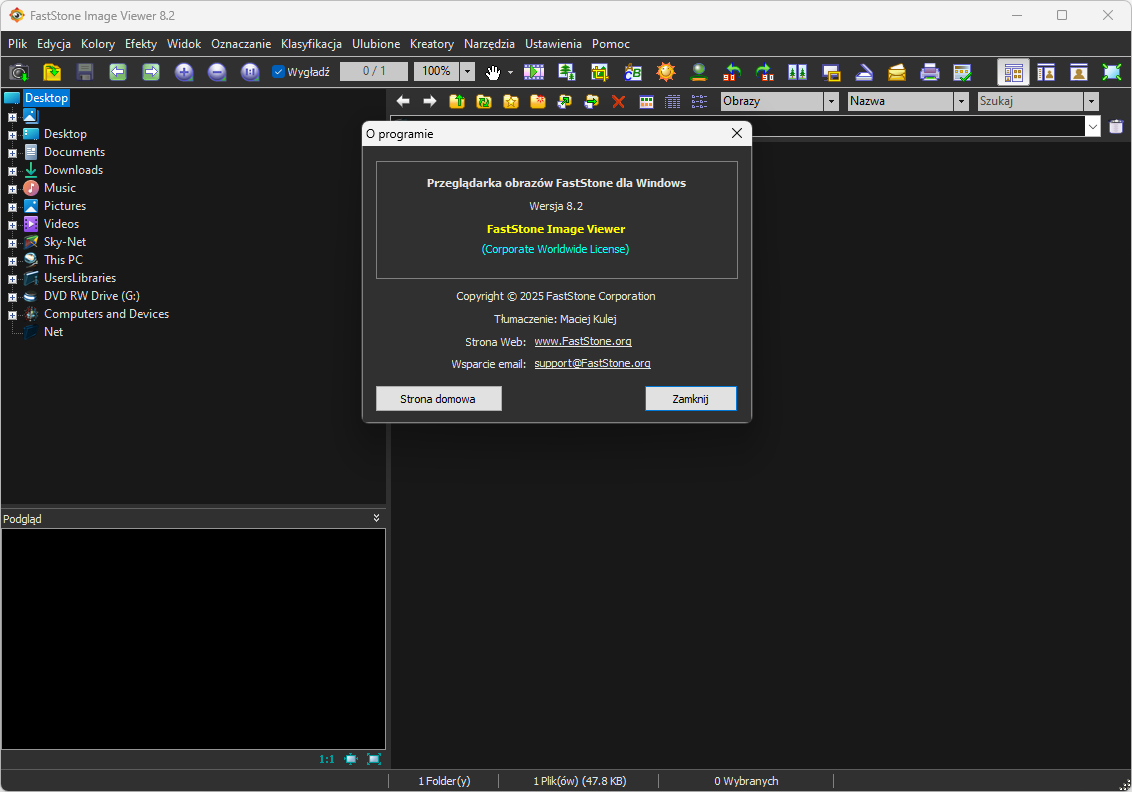The width and height of the screenshot is (1132, 792).
Task: Click the zoom in plus icon
Action: click(x=184, y=71)
